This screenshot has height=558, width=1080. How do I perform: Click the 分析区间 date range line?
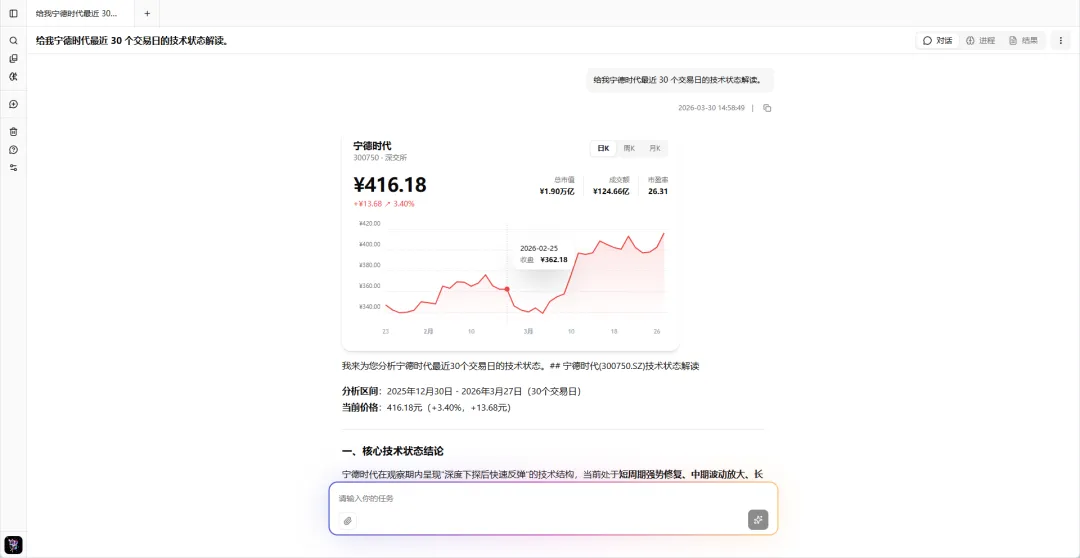coord(461,391)
